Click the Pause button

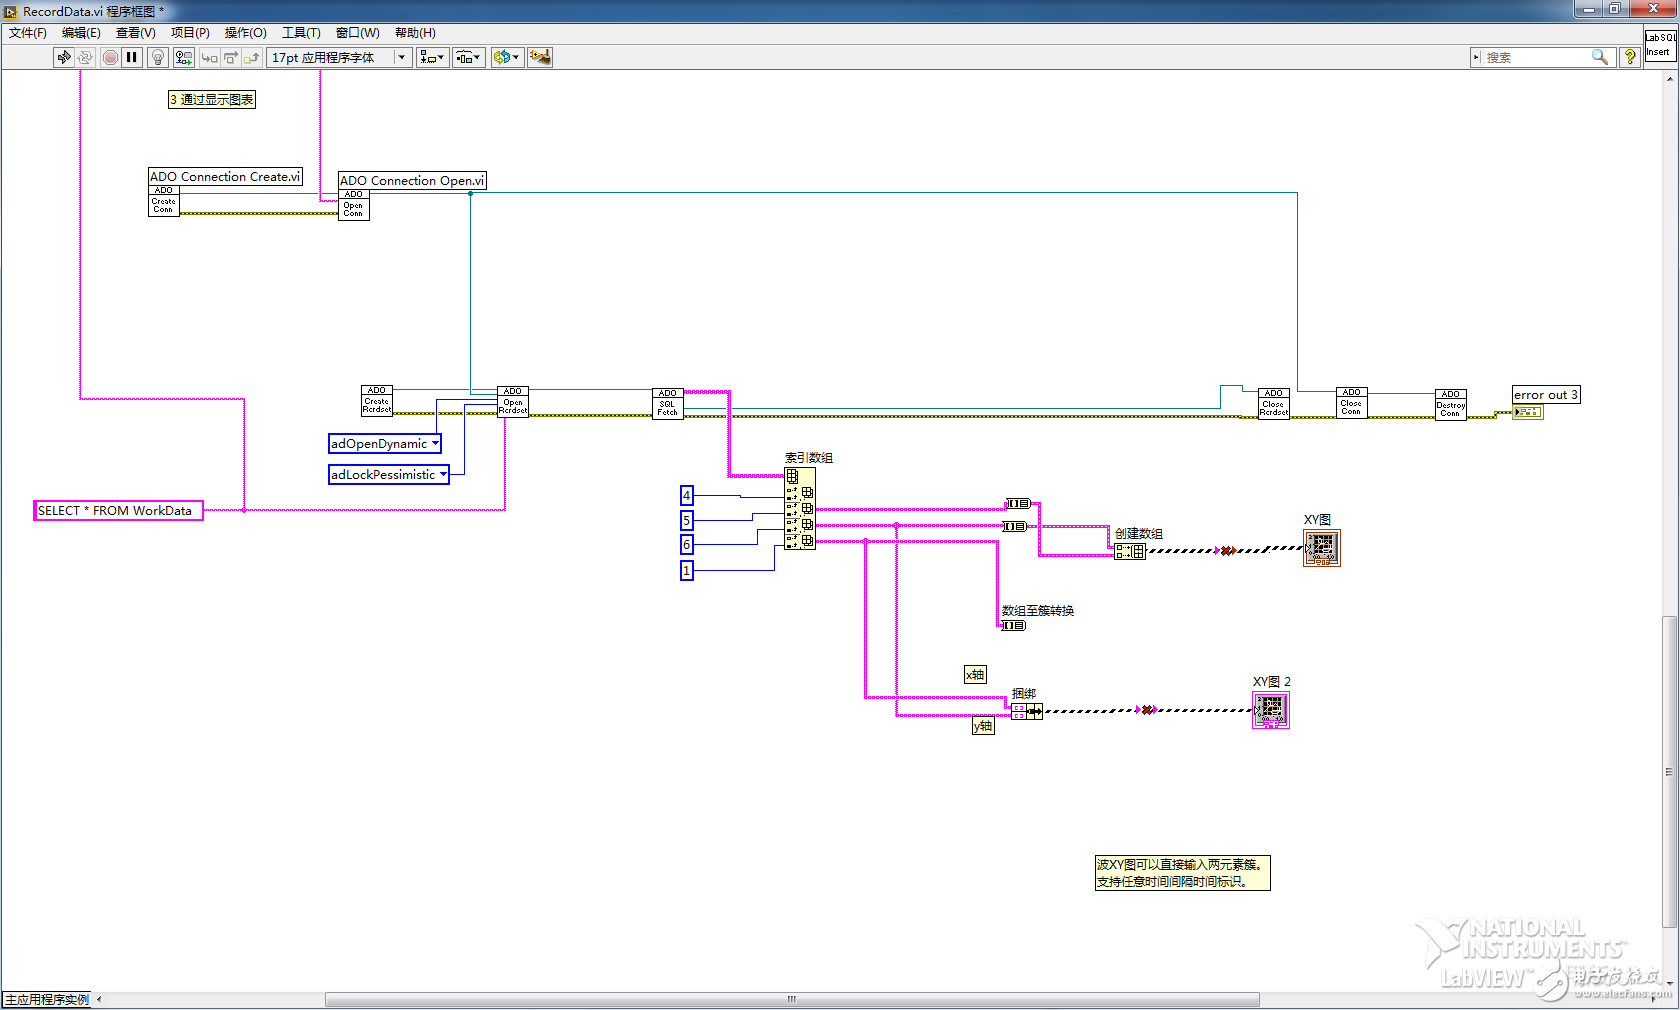point(131,57)
